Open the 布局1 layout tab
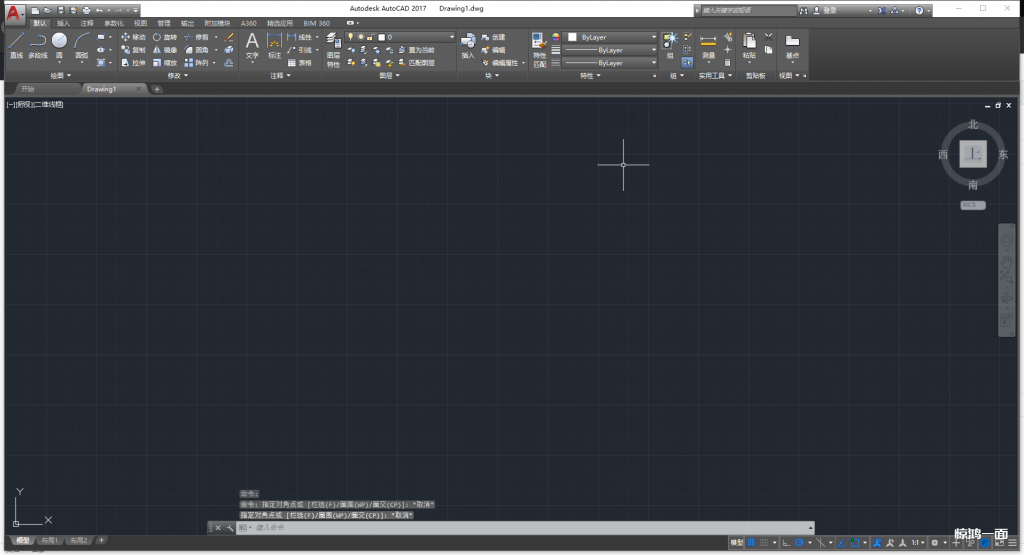 point(48,540)
